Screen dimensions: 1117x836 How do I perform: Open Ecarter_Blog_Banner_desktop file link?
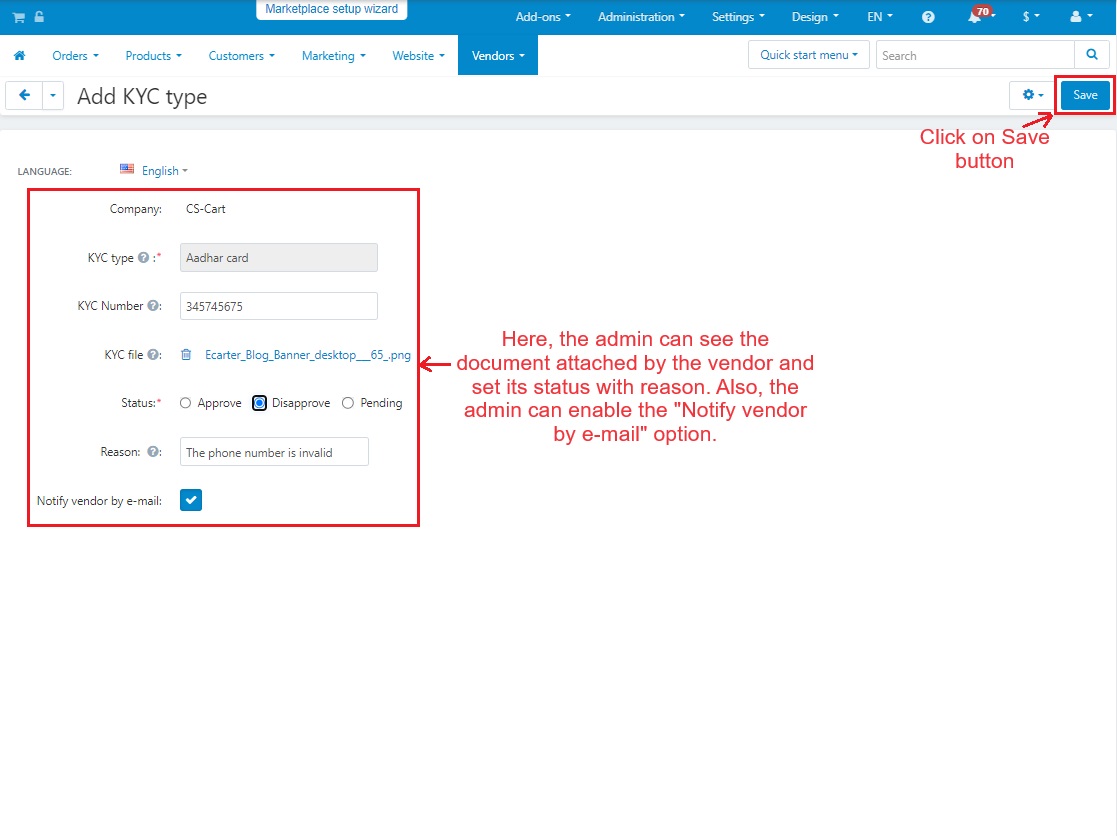coord(308,355)
